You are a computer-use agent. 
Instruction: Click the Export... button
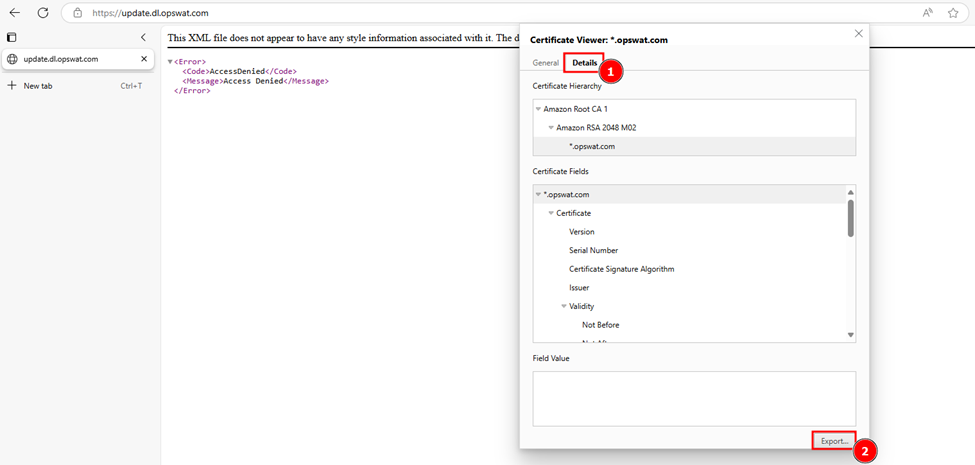(x=834, y=441)
